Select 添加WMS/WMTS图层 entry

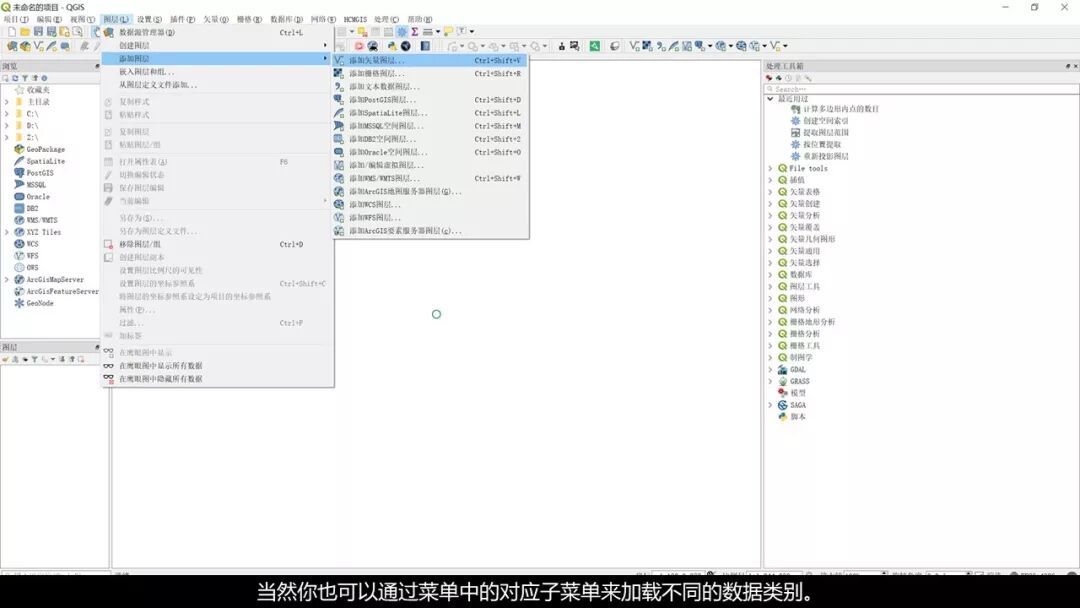click(x=430, y=178)
